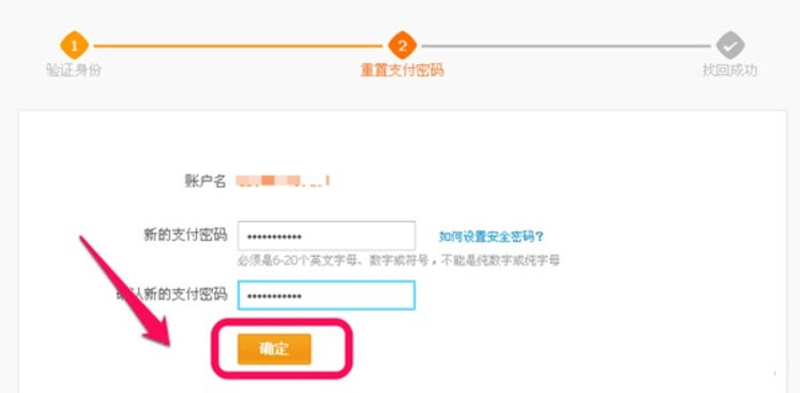800x393 pixels.
Task: Focus the 确认新的支付密码 password field
Action: (x=327, y=295)
